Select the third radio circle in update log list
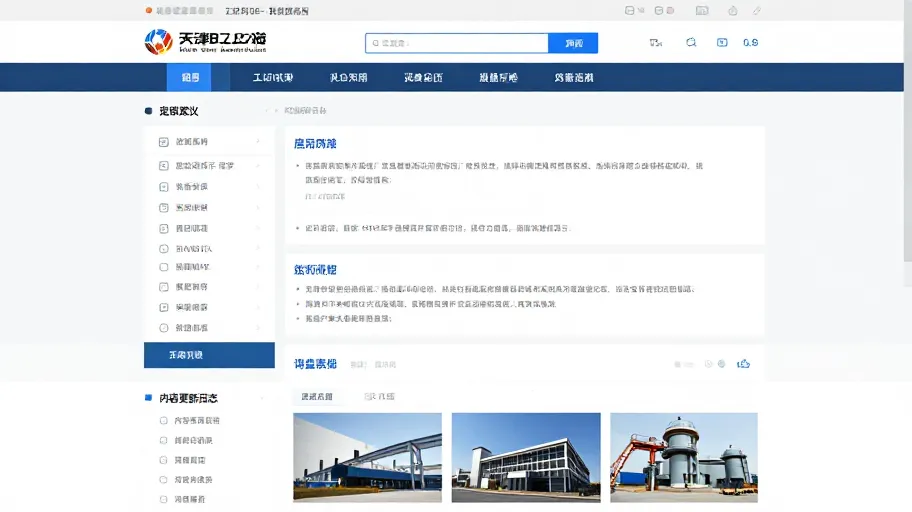Screen dimensions: 912x512 [163, 460]
